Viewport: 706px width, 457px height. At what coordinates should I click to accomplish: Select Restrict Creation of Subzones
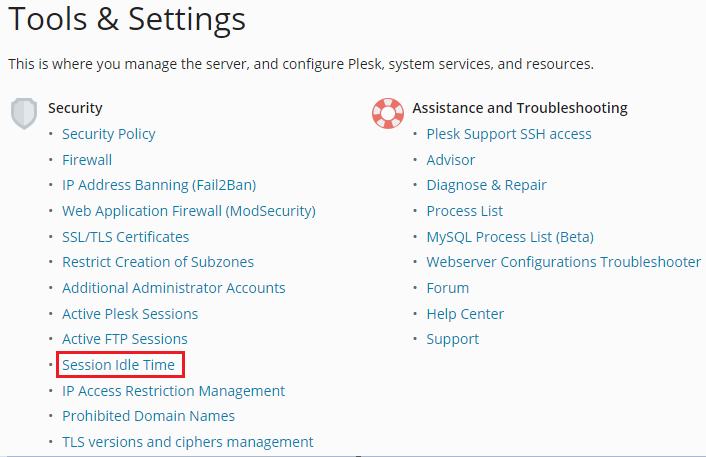[x=158, y=262]
